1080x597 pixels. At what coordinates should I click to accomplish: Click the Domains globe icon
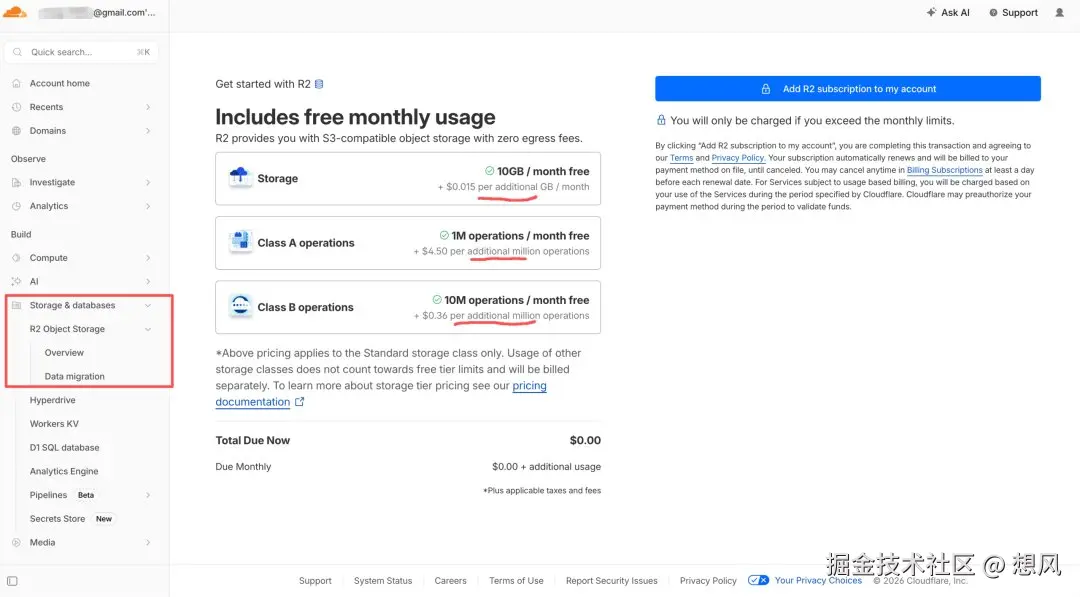click(x=17, y=131)
